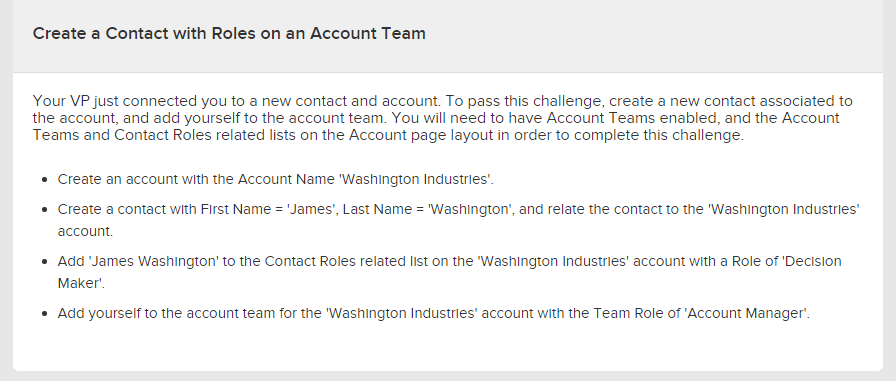
Task: Click the bullet dot before 'Create an account'
Action: point(46,179)
